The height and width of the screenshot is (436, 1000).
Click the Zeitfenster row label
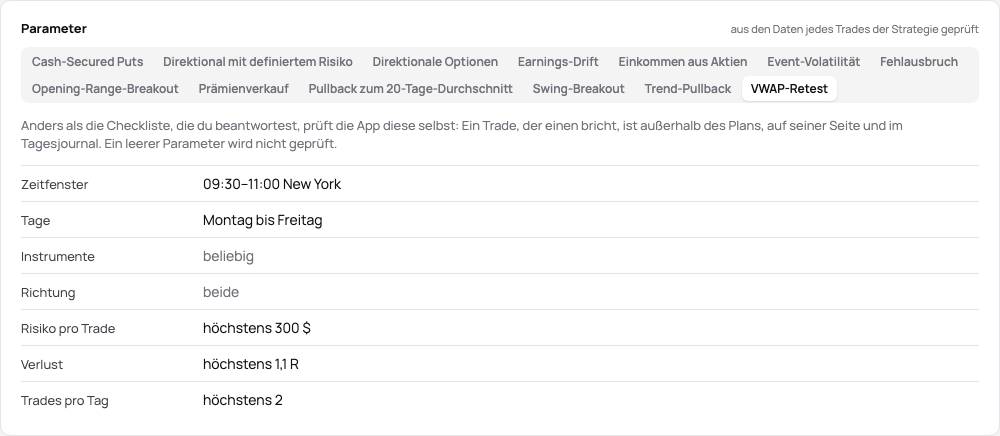[x=54, y=185]
